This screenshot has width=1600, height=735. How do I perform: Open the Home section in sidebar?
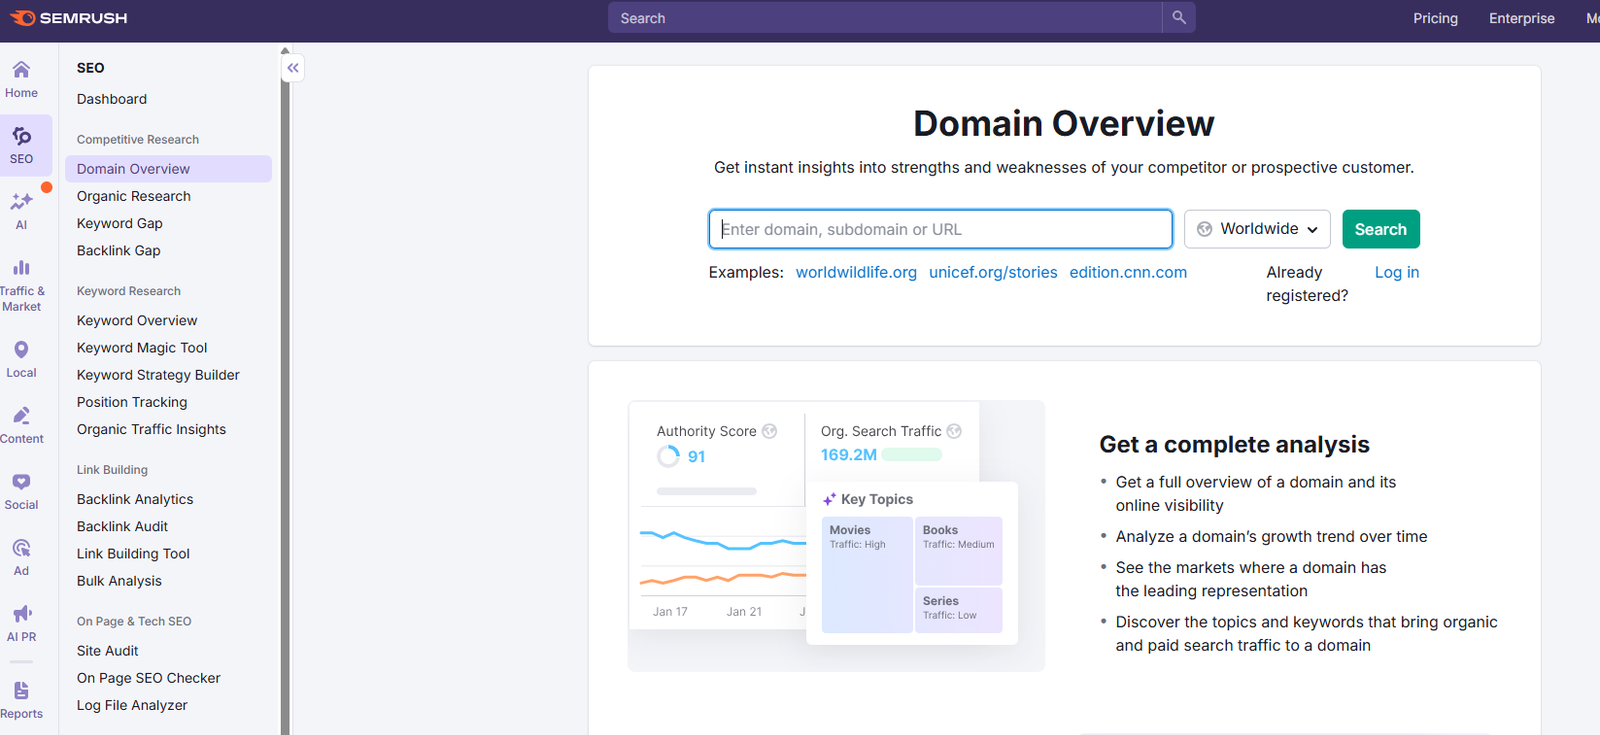point(21,79)
